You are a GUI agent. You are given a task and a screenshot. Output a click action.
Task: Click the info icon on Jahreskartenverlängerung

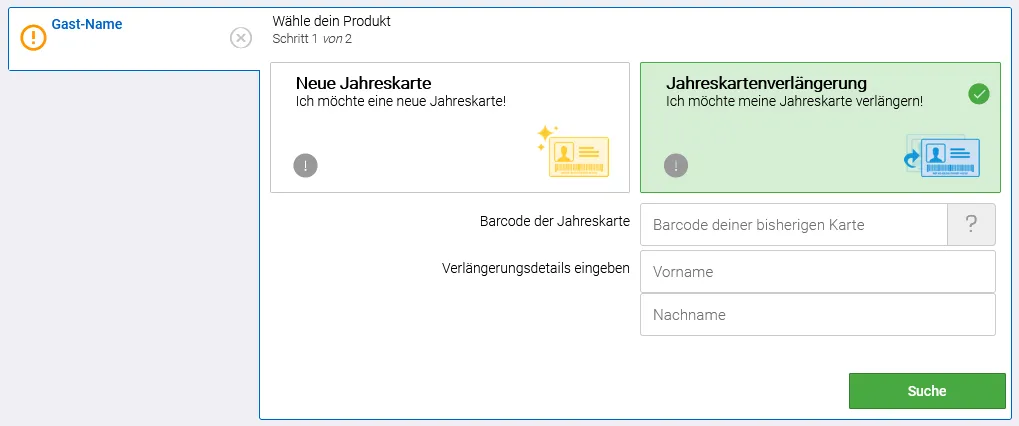tap(675, 166)
